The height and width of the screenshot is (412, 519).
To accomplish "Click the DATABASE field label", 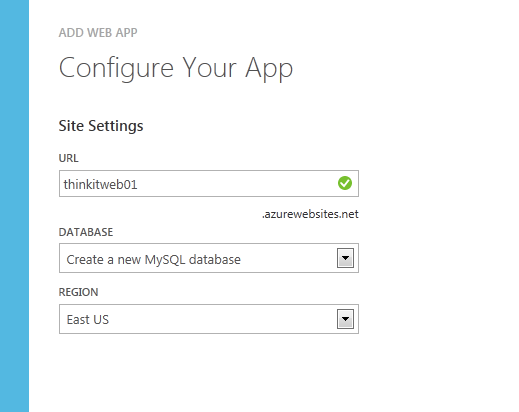I will 86,232.
